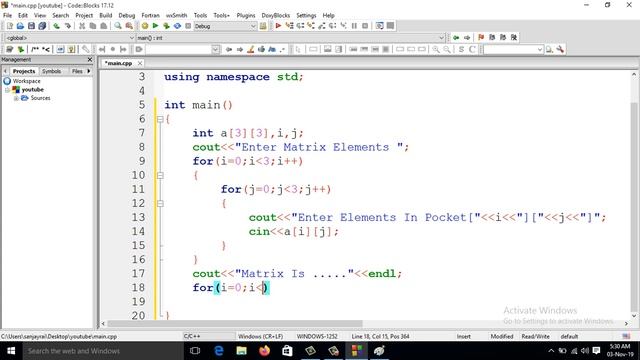
Task: Click the New file toolbar icon
Action: point(9,26)
